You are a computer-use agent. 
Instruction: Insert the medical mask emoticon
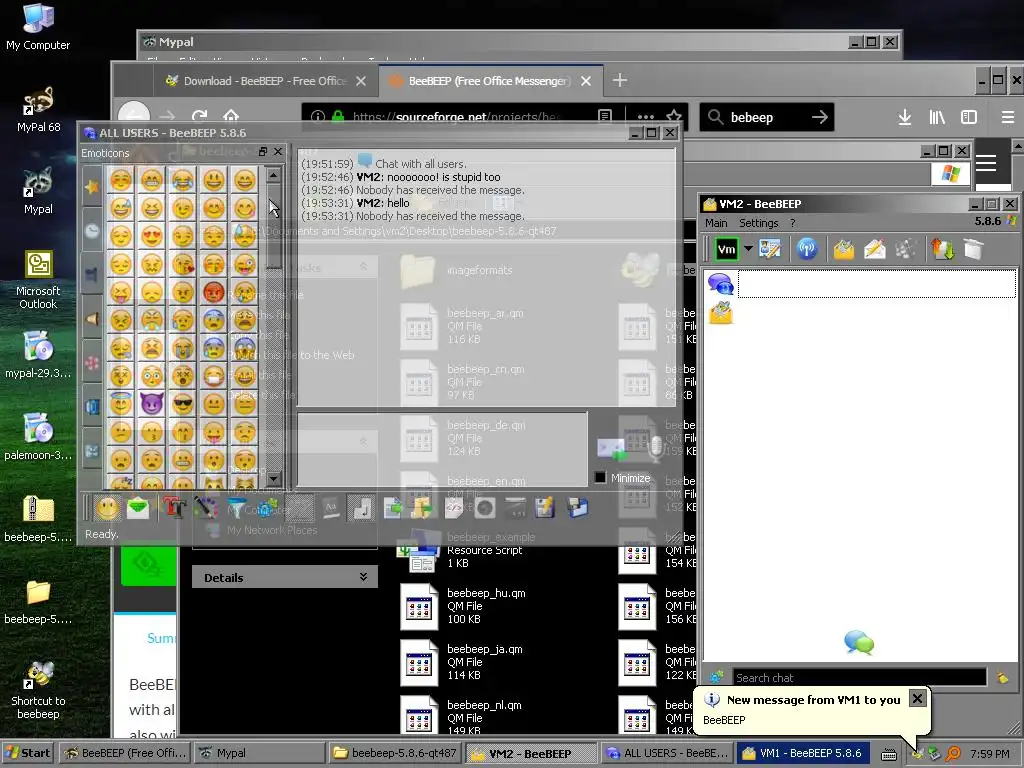coord(214,376)
